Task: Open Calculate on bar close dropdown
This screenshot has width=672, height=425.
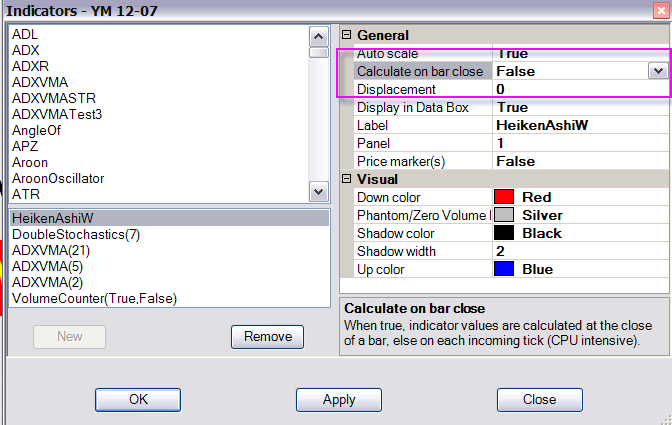Action: click(x=657, y=71)
